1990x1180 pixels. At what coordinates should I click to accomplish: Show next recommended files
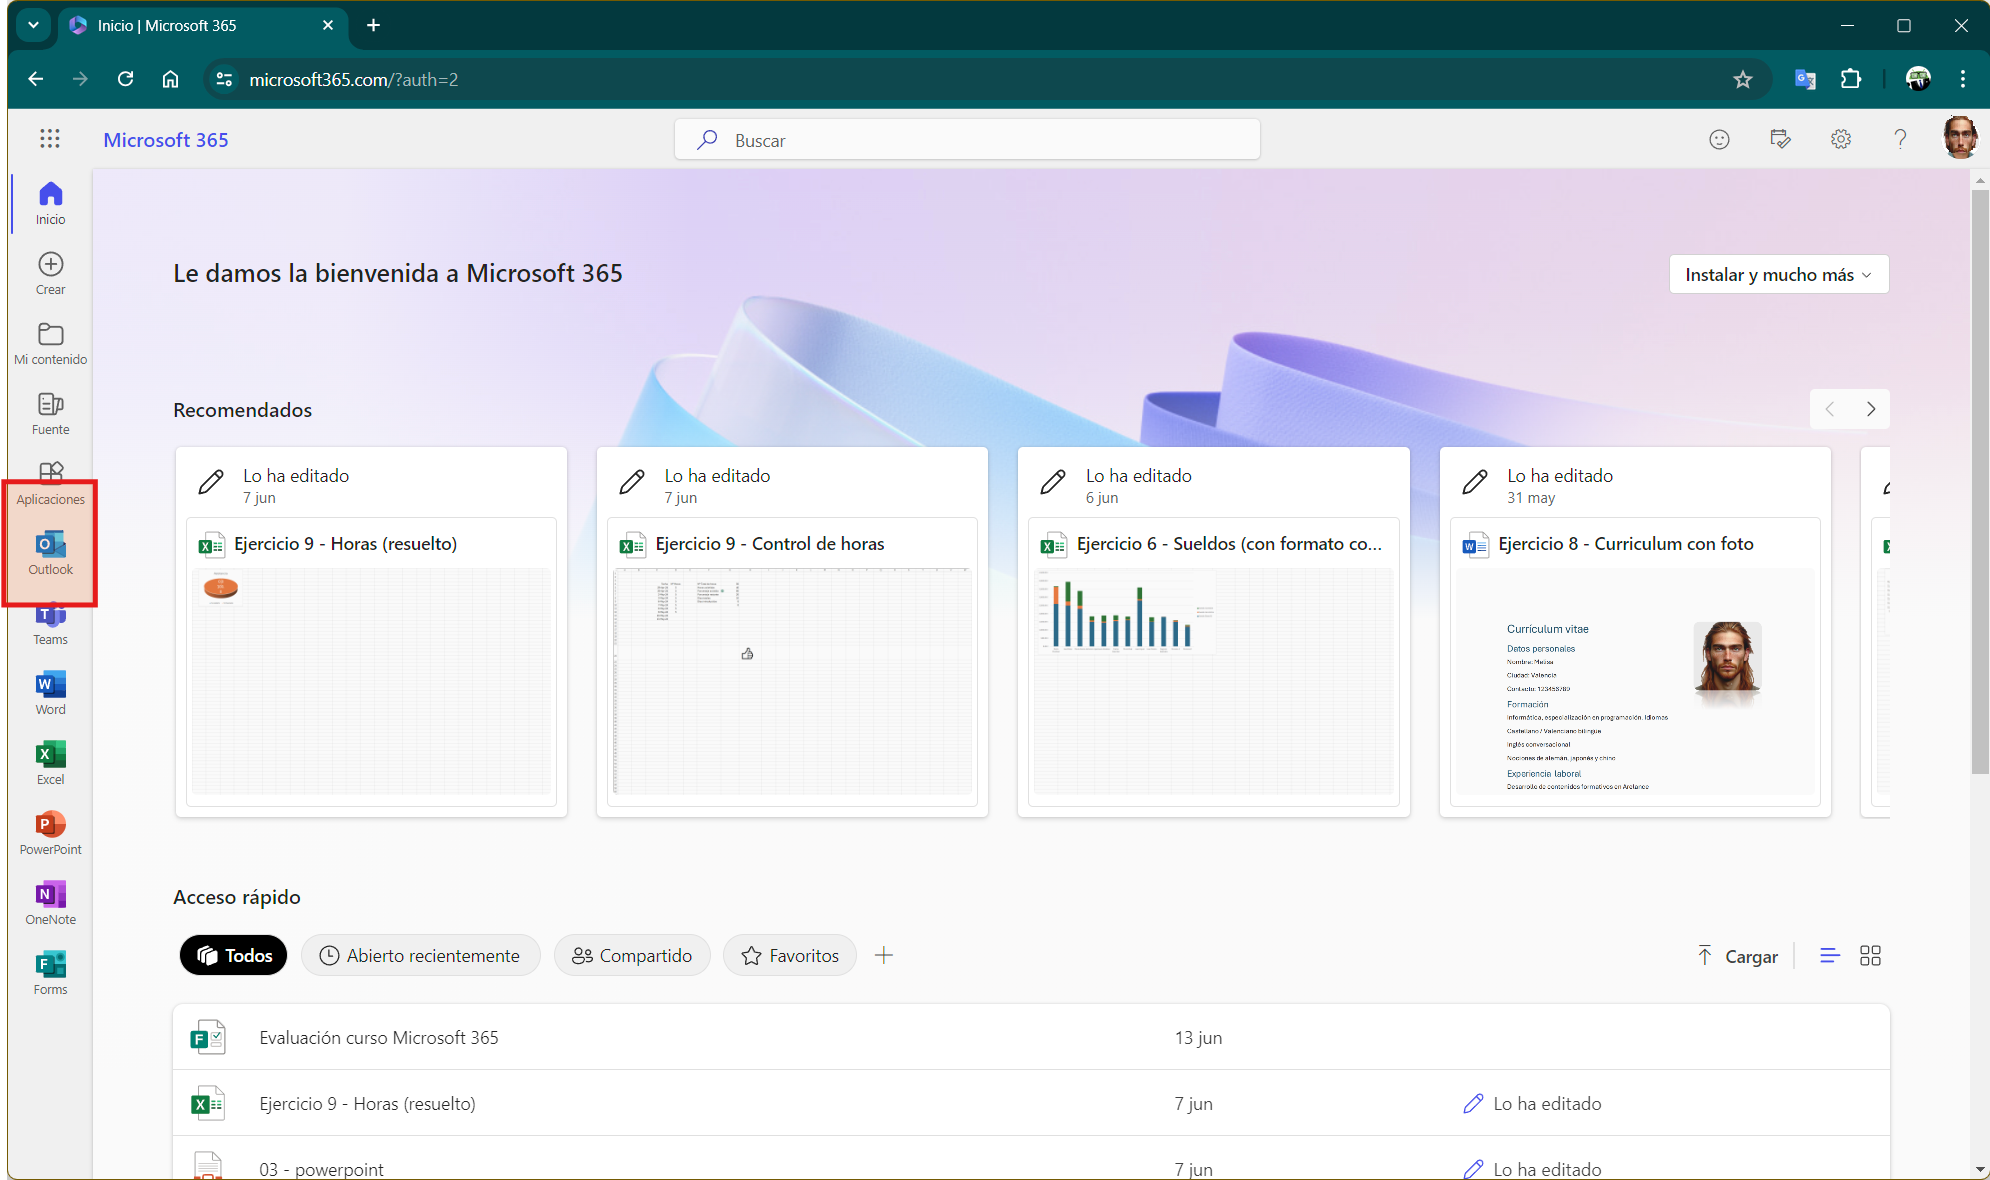tap(1870, 409)
